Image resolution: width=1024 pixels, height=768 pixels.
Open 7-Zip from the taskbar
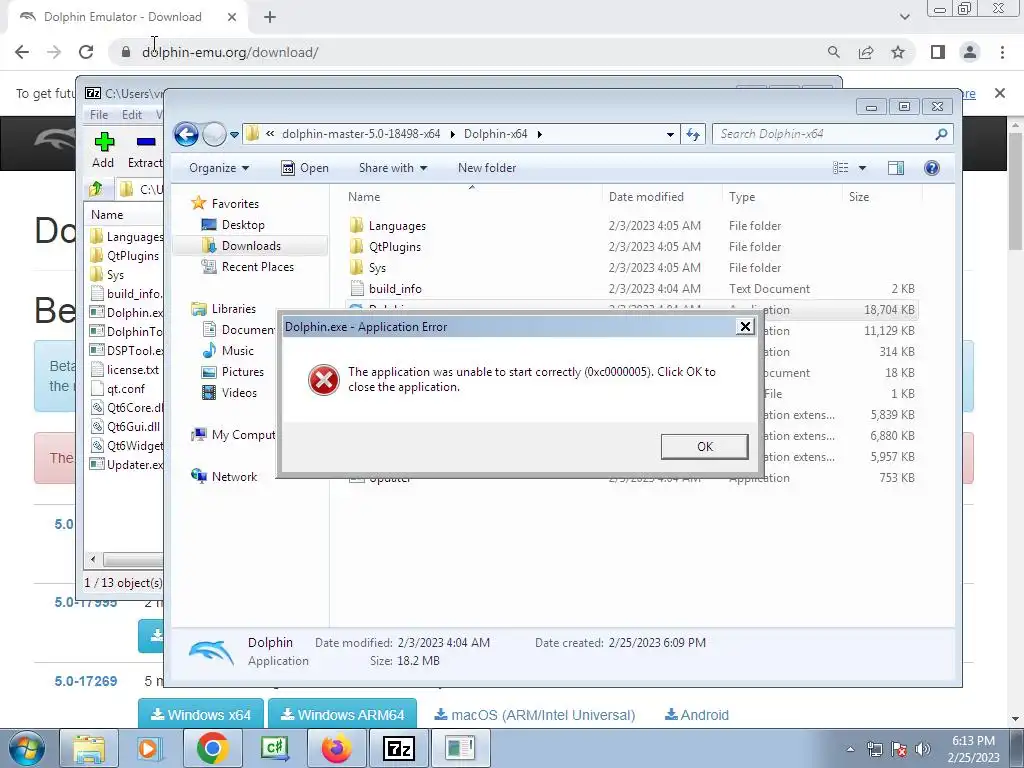tap(398, 748)
